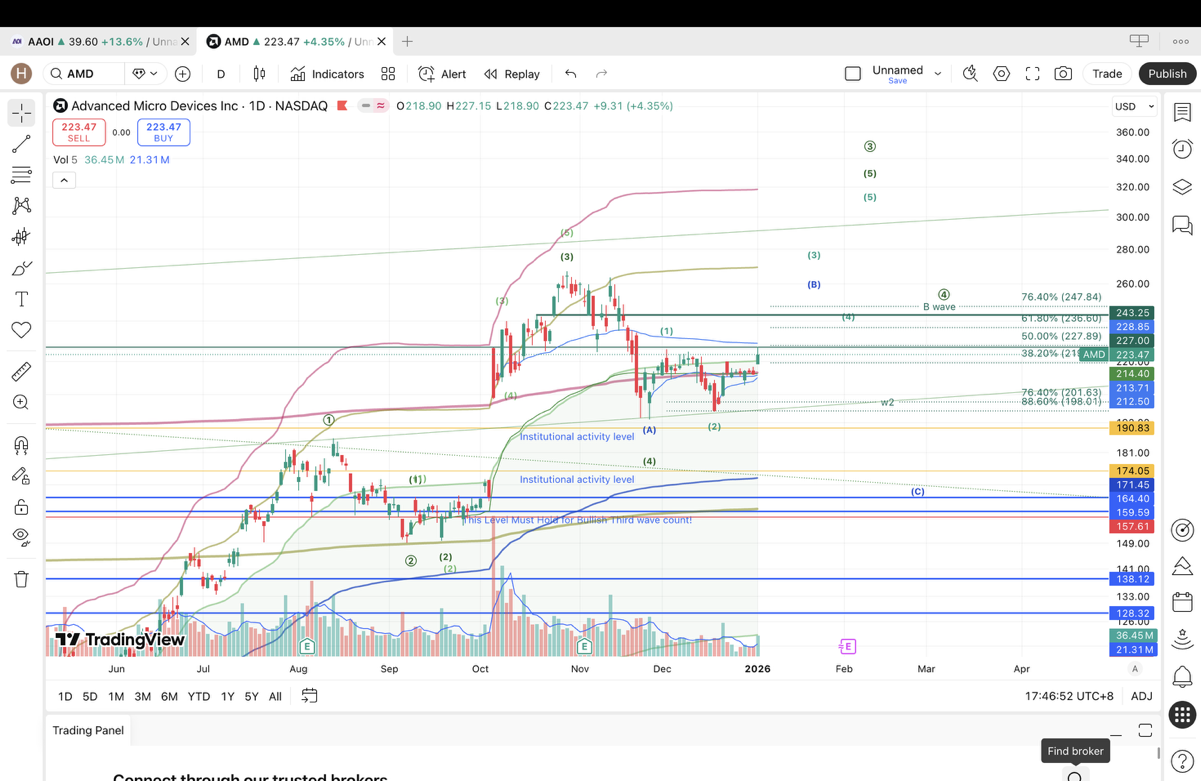Open the USD currency dropdown
The image size is (1201, 781).
(1134, 106)
